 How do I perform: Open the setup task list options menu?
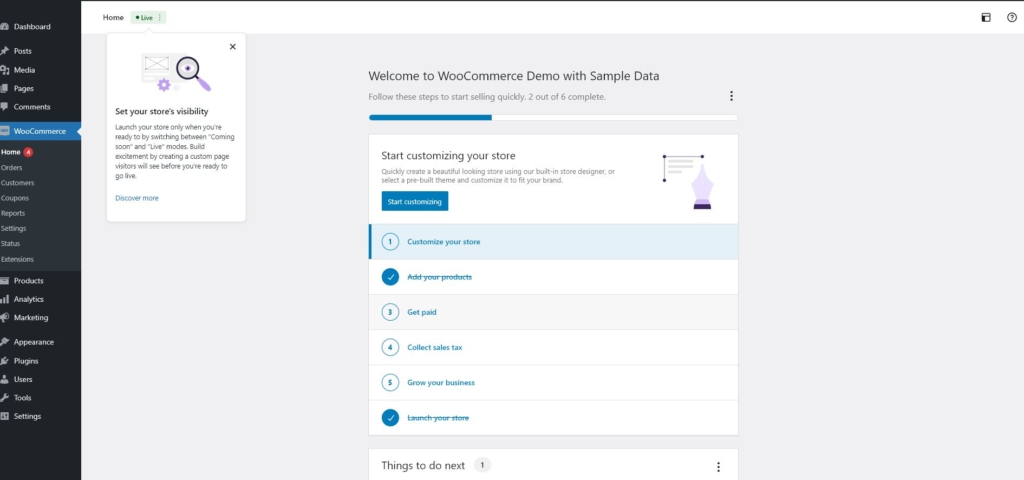[731, 96]
